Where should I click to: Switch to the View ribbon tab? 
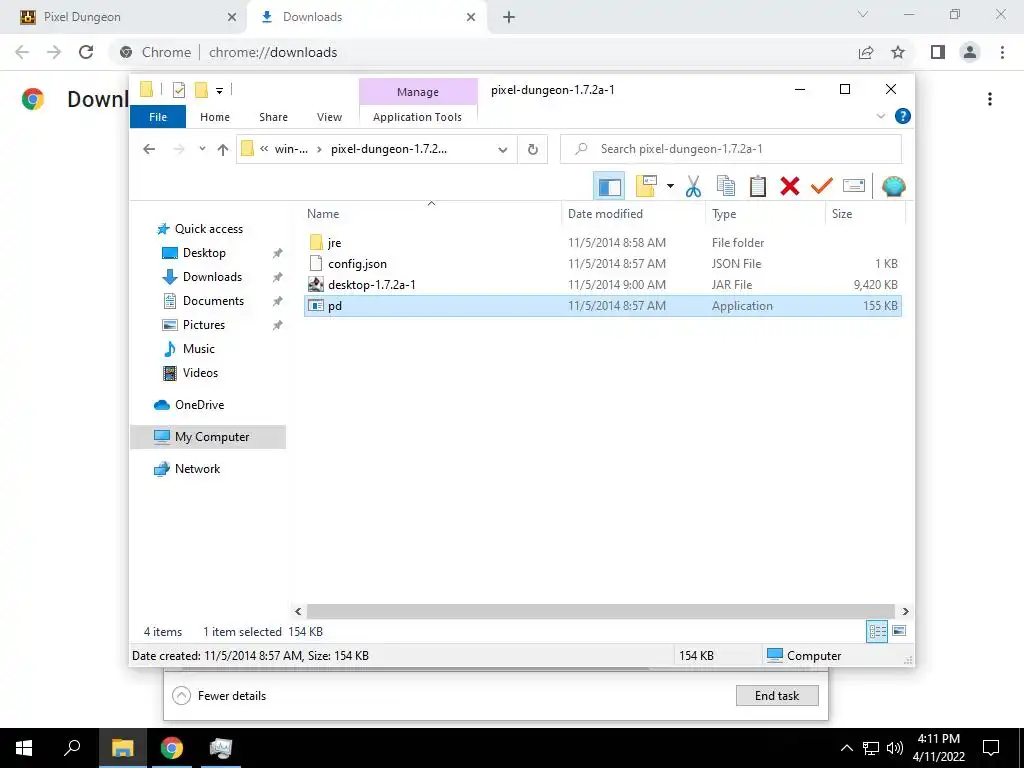tap(329, 117)
